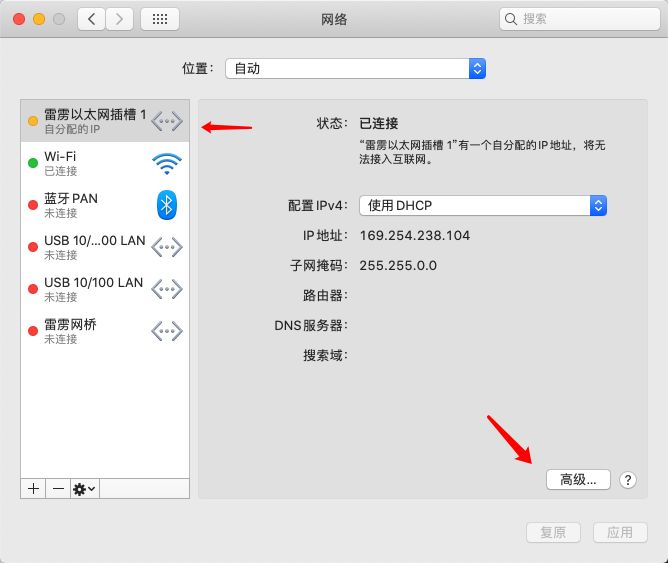Open the 位置 location dropdown
668x563 pixels.
[355, 68]
